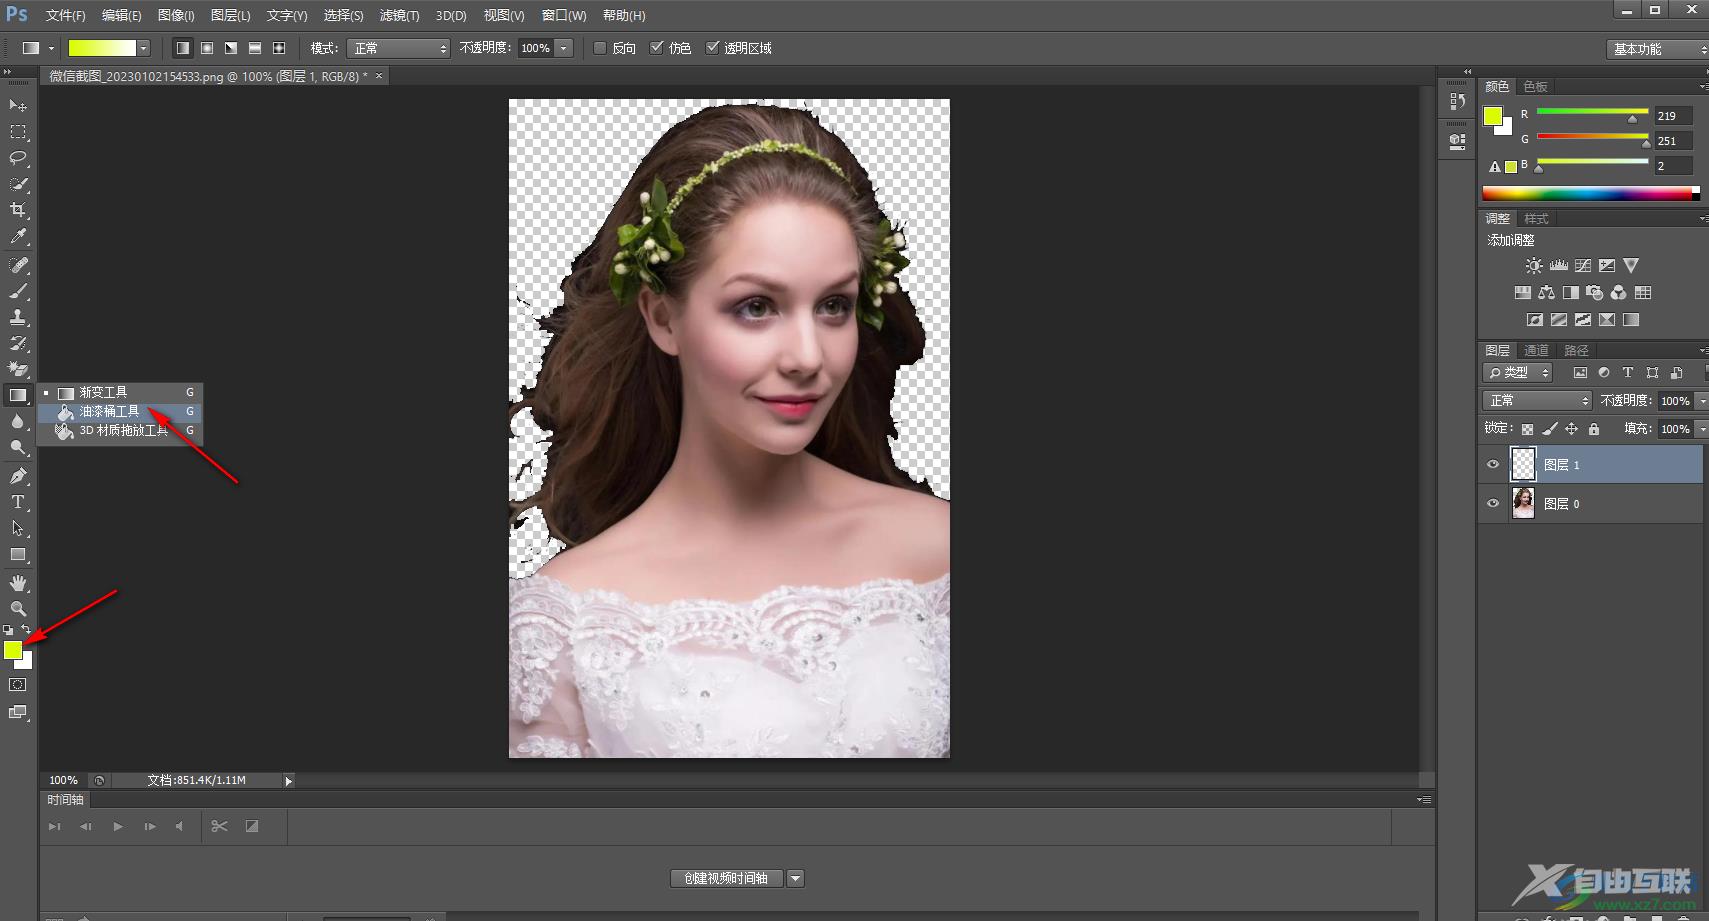1709x921 pixels.
Task: Select the Spot Healing Brush tool
Action: [18, 265]
